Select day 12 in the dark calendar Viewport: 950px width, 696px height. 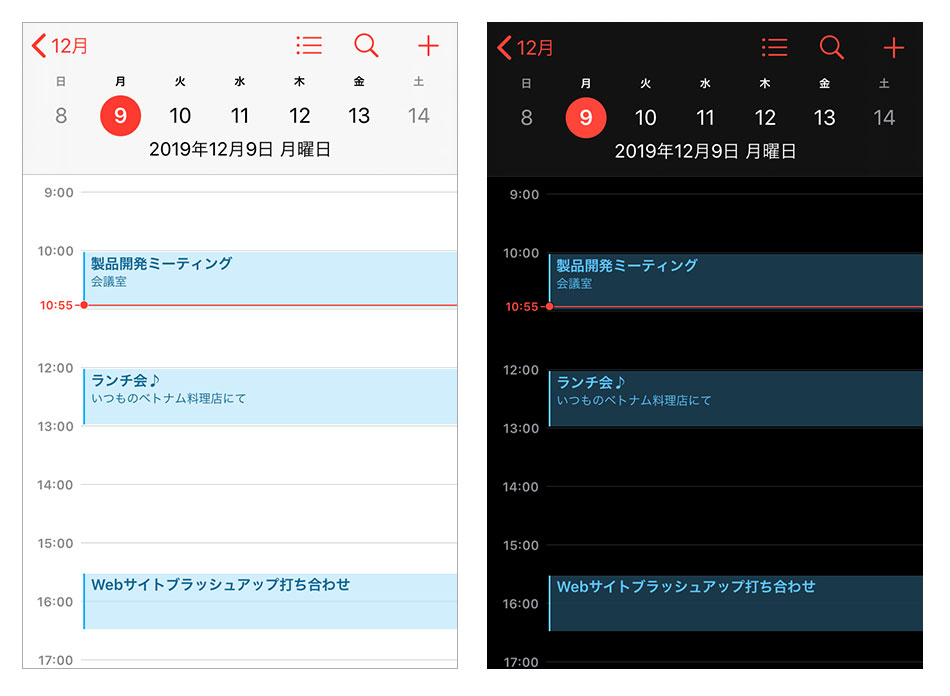[765, 118]
